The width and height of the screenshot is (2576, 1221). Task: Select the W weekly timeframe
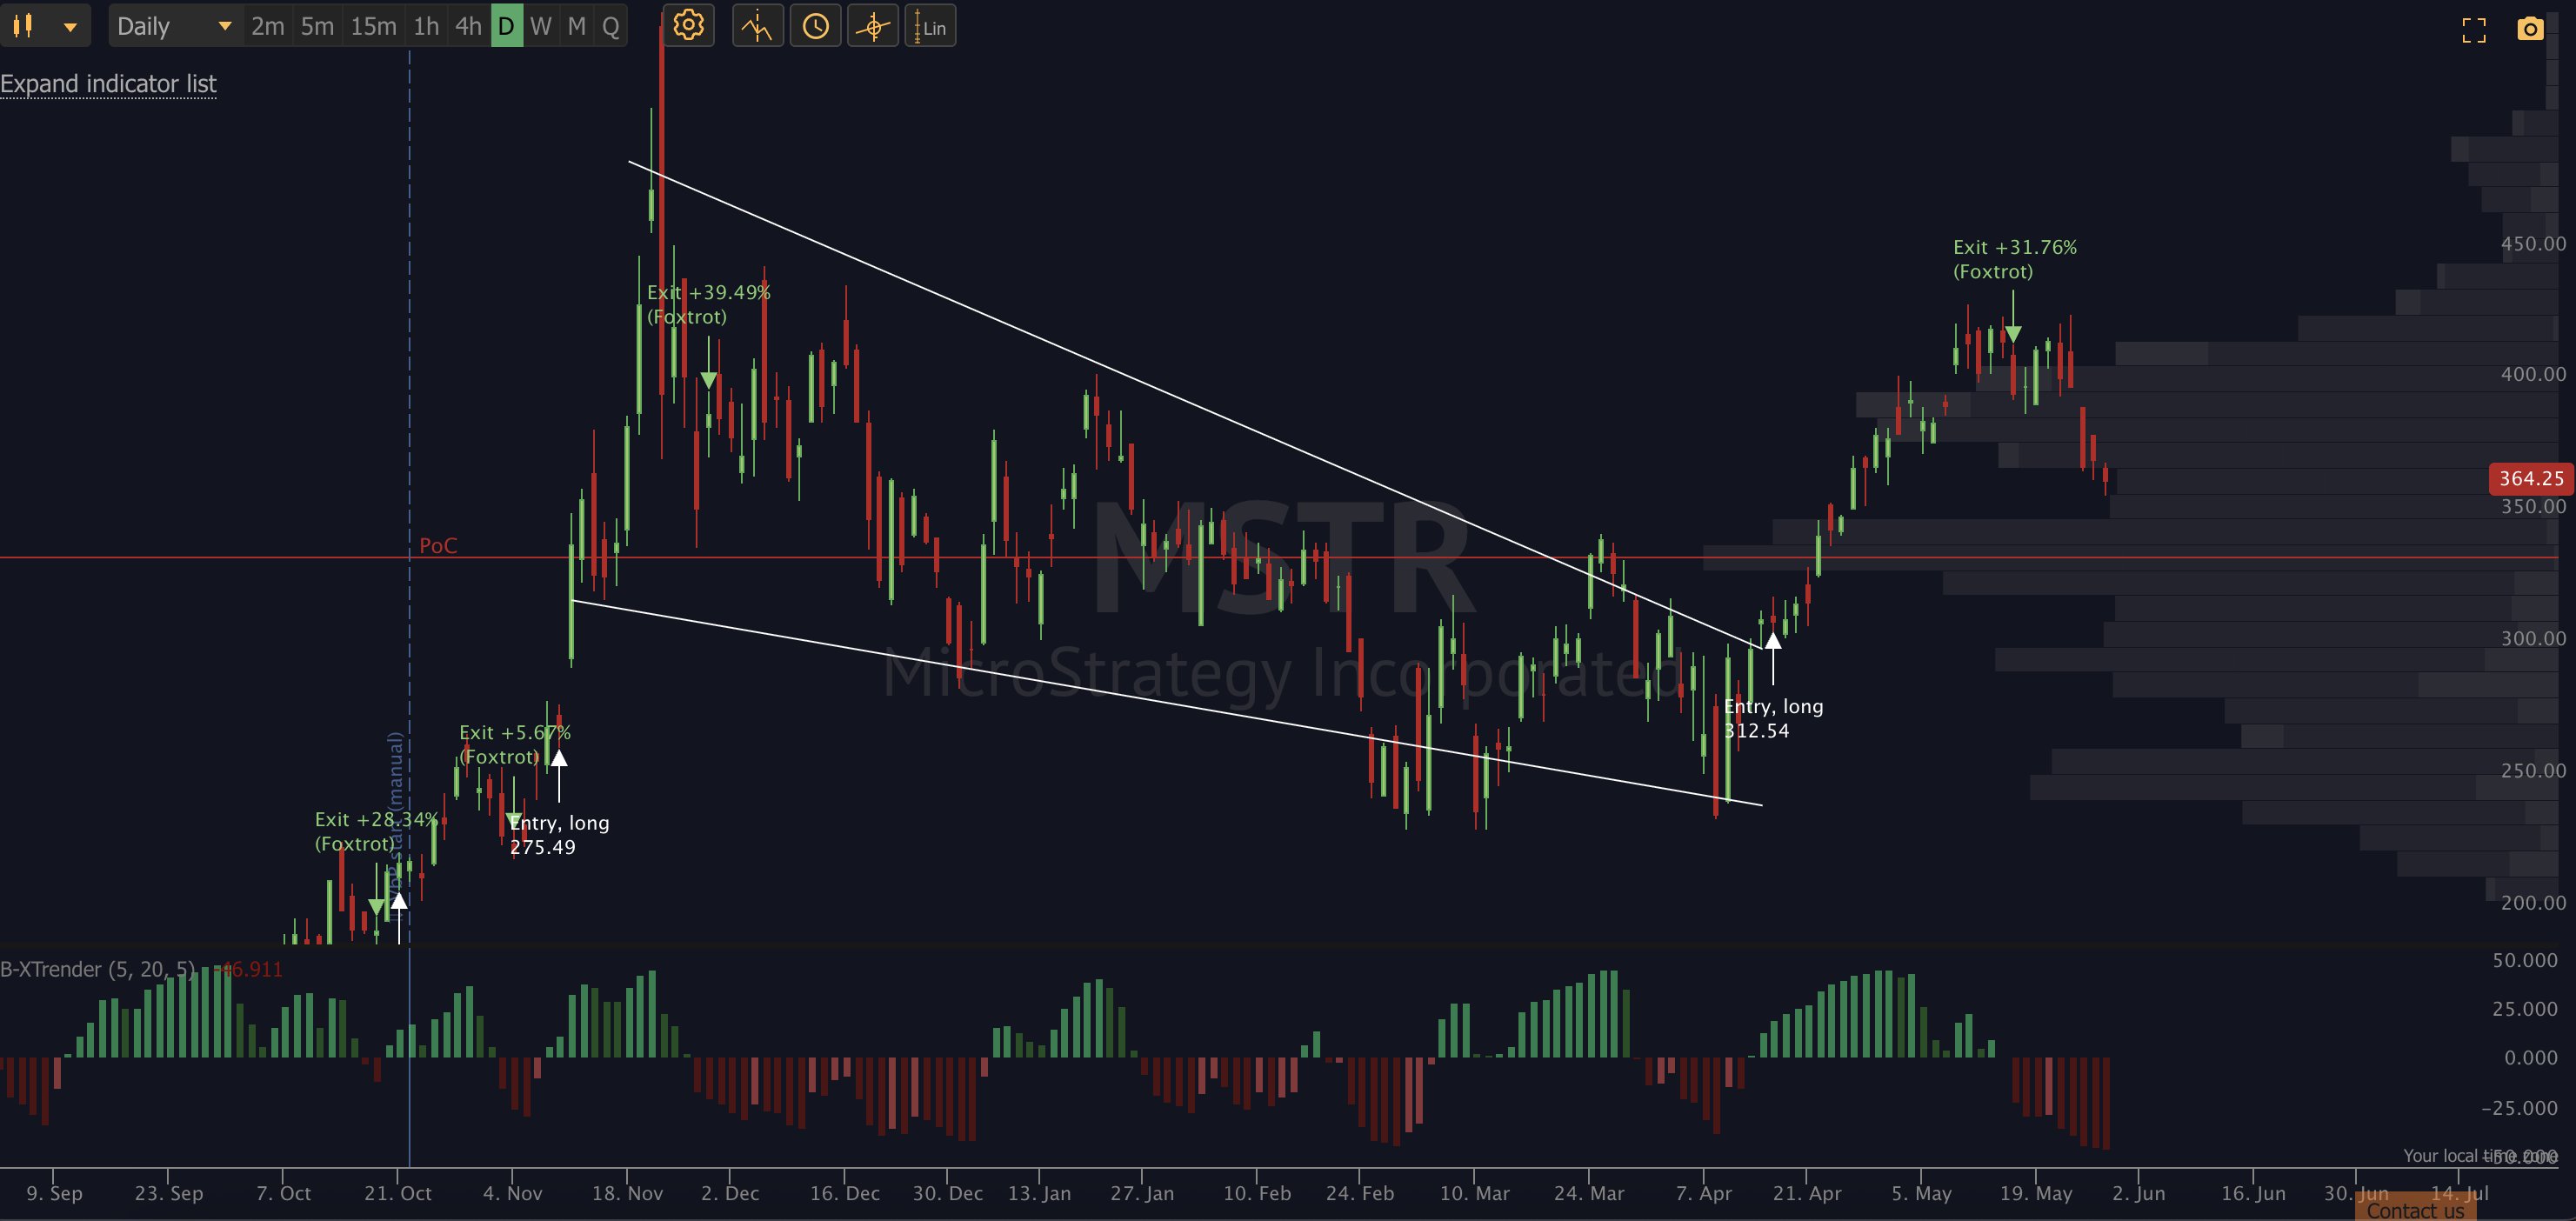pos(541,26)
